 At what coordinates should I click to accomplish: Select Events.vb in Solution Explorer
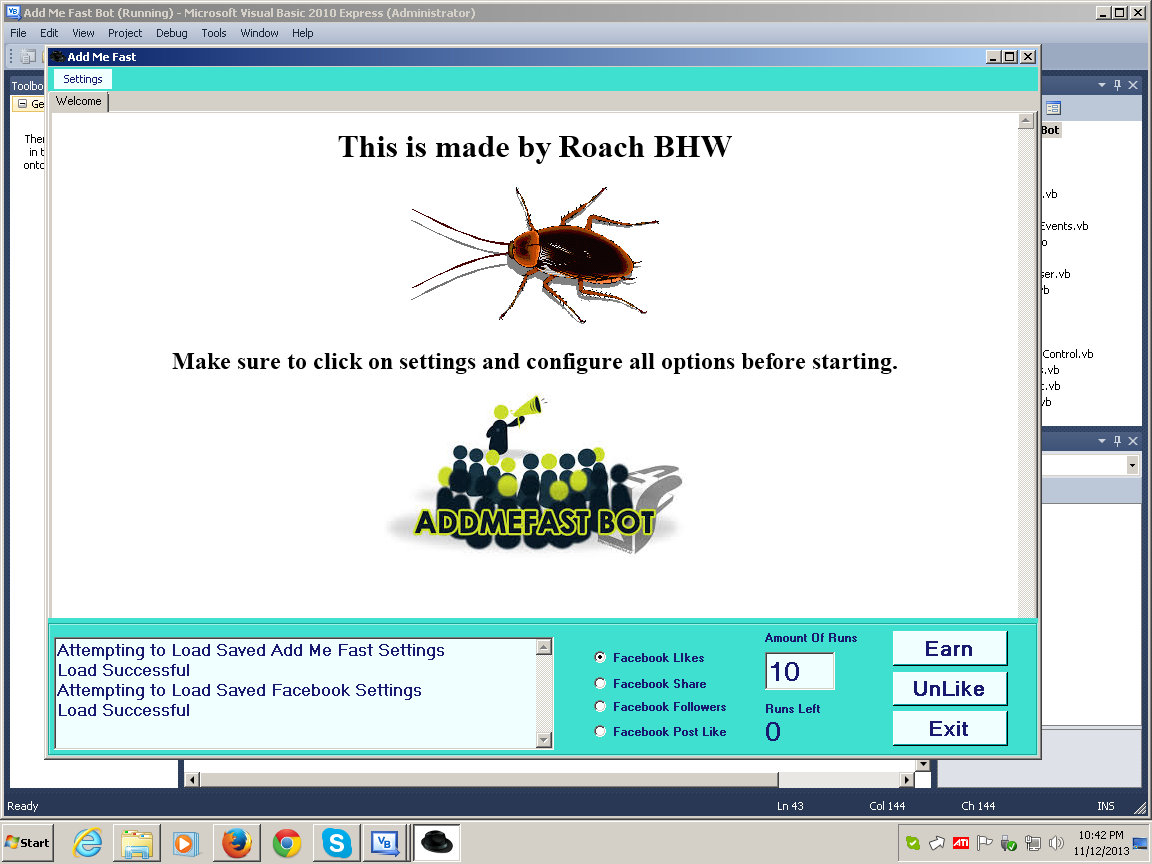click(1065, 226)
